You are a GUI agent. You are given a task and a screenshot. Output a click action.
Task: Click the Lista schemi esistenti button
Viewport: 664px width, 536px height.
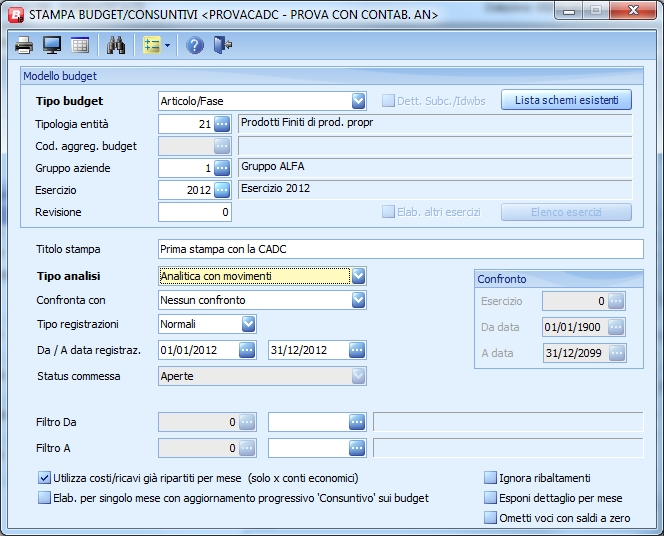566,100
